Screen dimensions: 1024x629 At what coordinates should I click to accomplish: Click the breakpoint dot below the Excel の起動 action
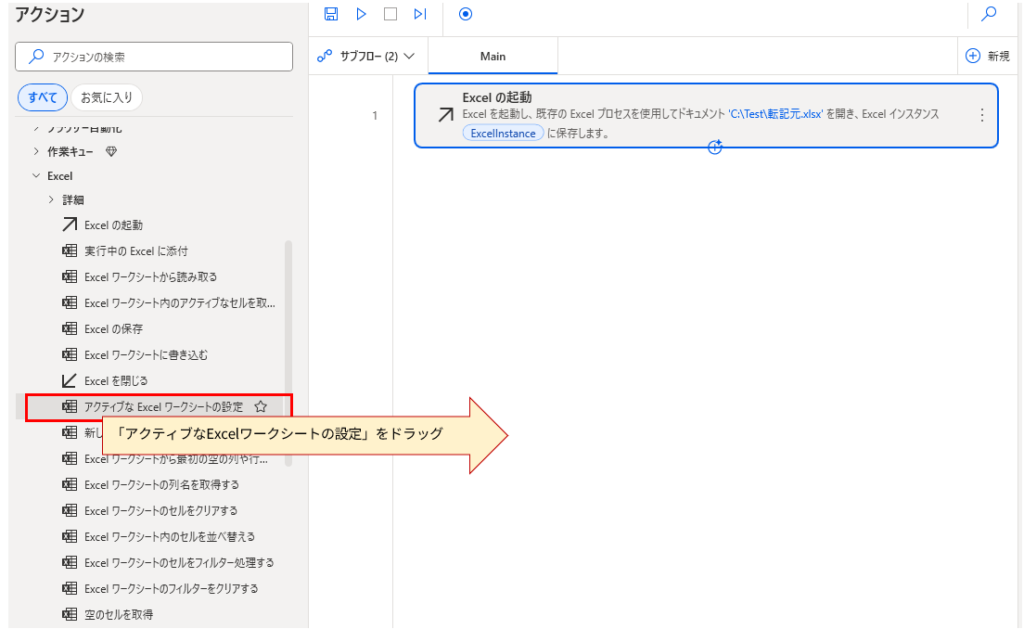[x=714, y=147]
